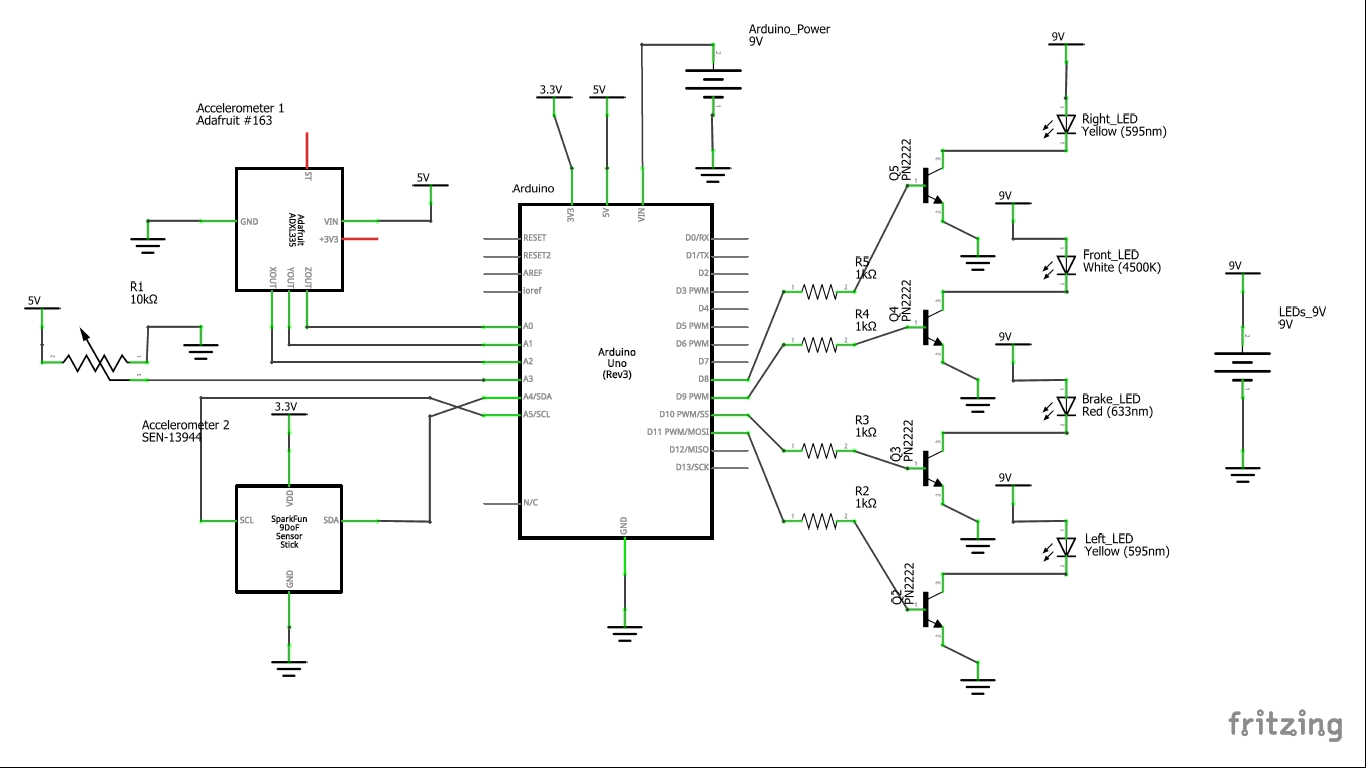Click the LEDs_9V battery symbol
This screenshot has height=768, width=1366.
[x=1242, y=366]
